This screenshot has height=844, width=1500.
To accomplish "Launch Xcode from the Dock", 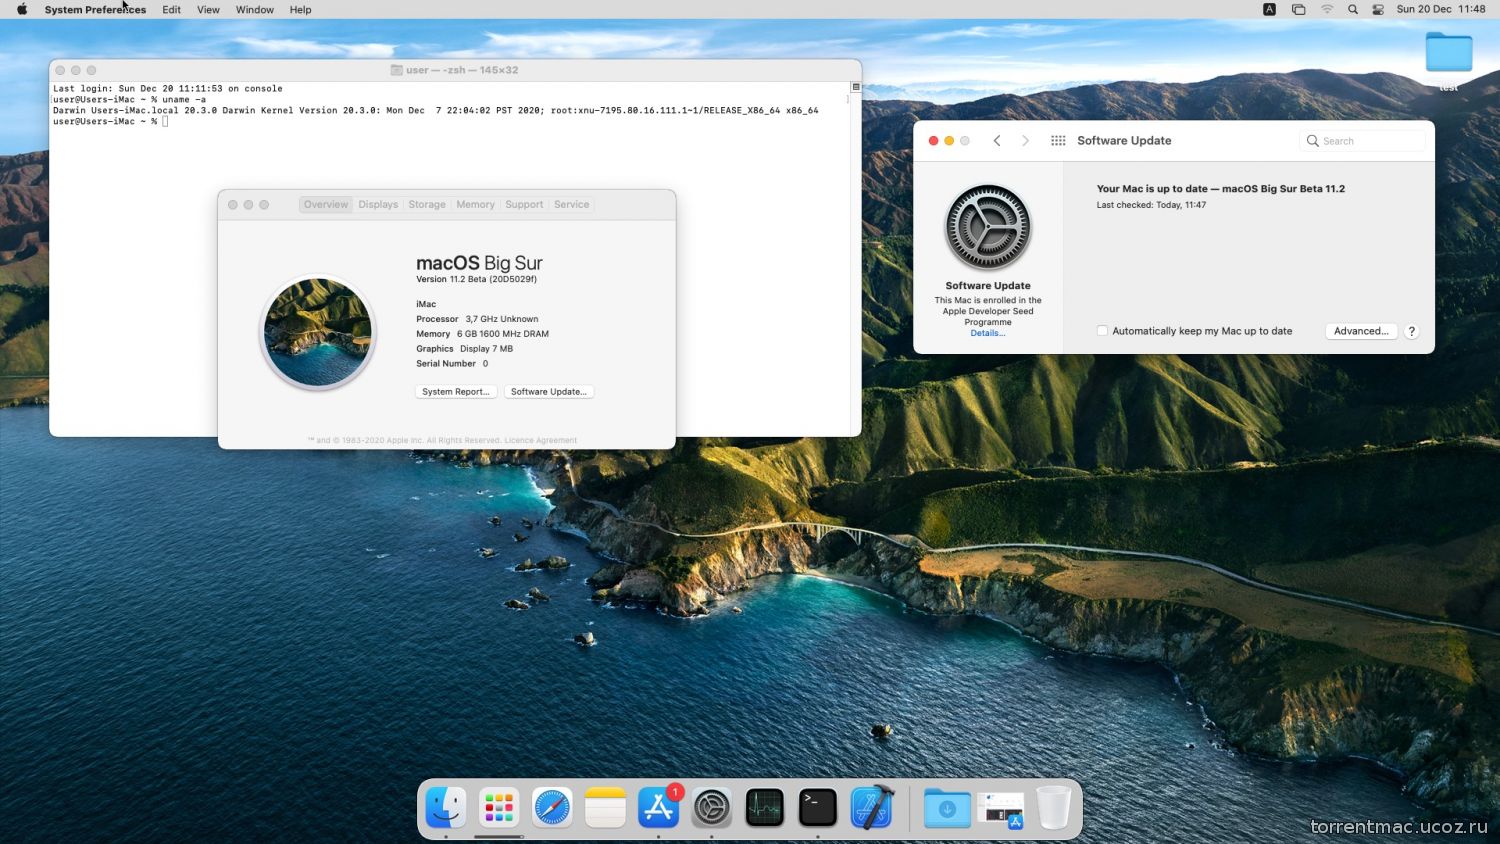I will 872,808.
